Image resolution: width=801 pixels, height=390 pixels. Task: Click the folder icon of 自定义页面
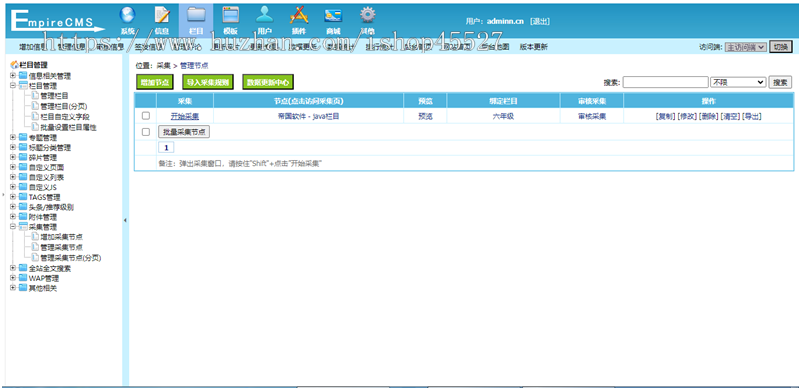[x=22, y=167]
